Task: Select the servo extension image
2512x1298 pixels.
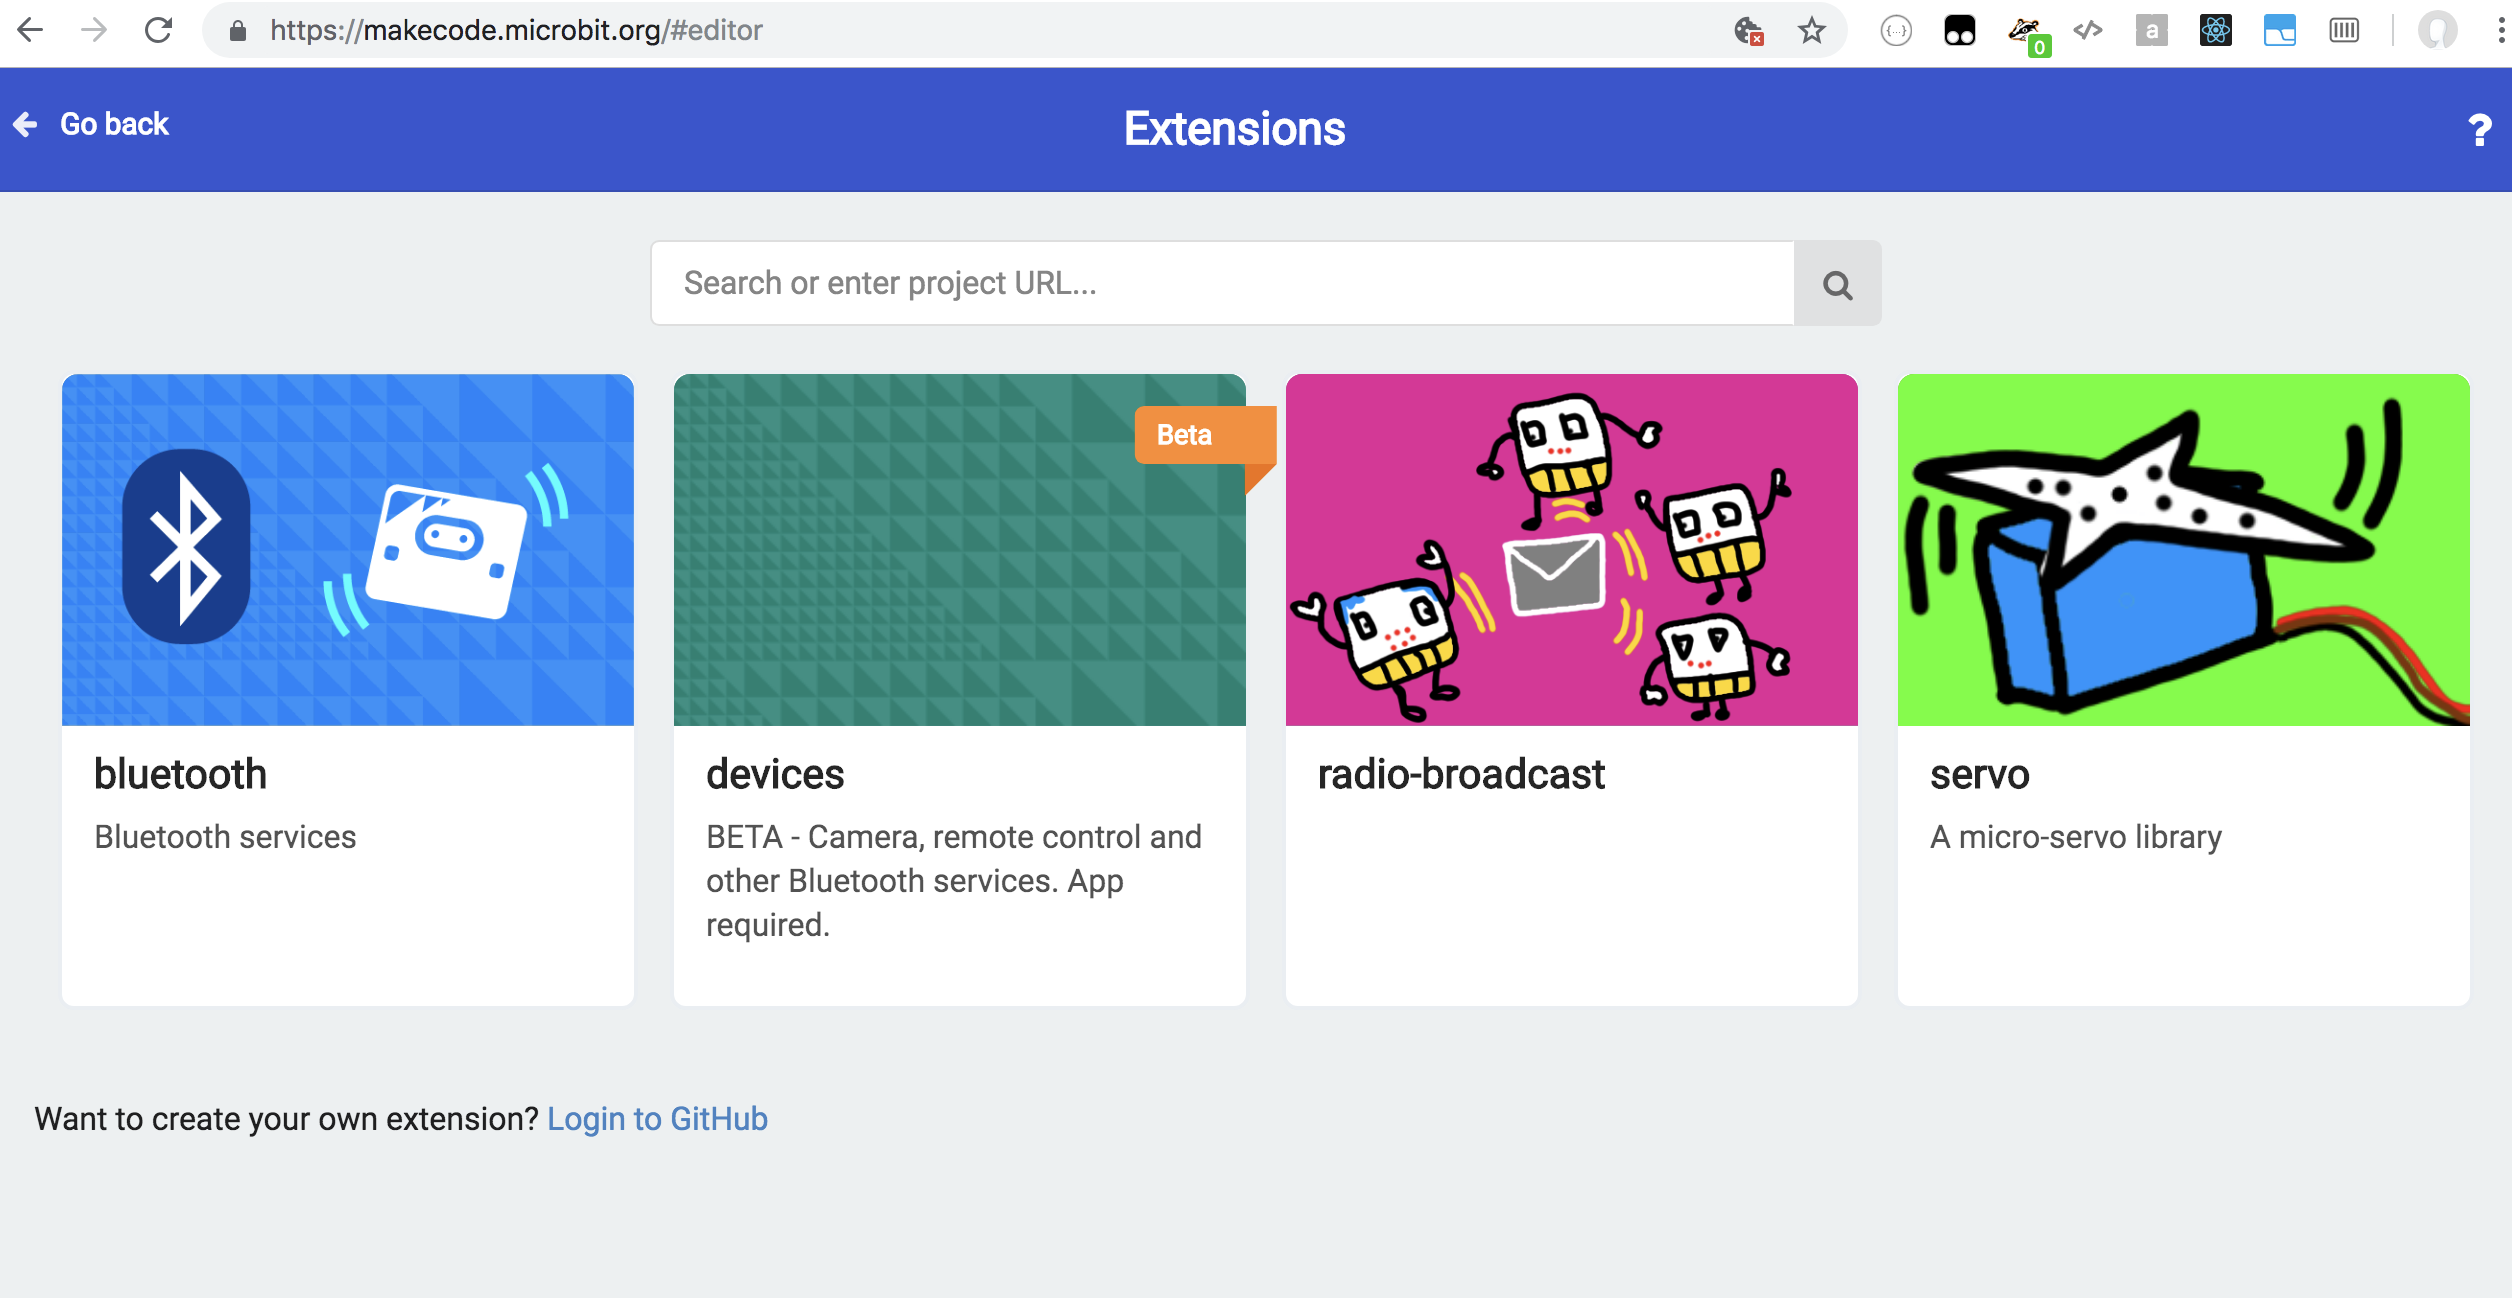Action: 2183,549
